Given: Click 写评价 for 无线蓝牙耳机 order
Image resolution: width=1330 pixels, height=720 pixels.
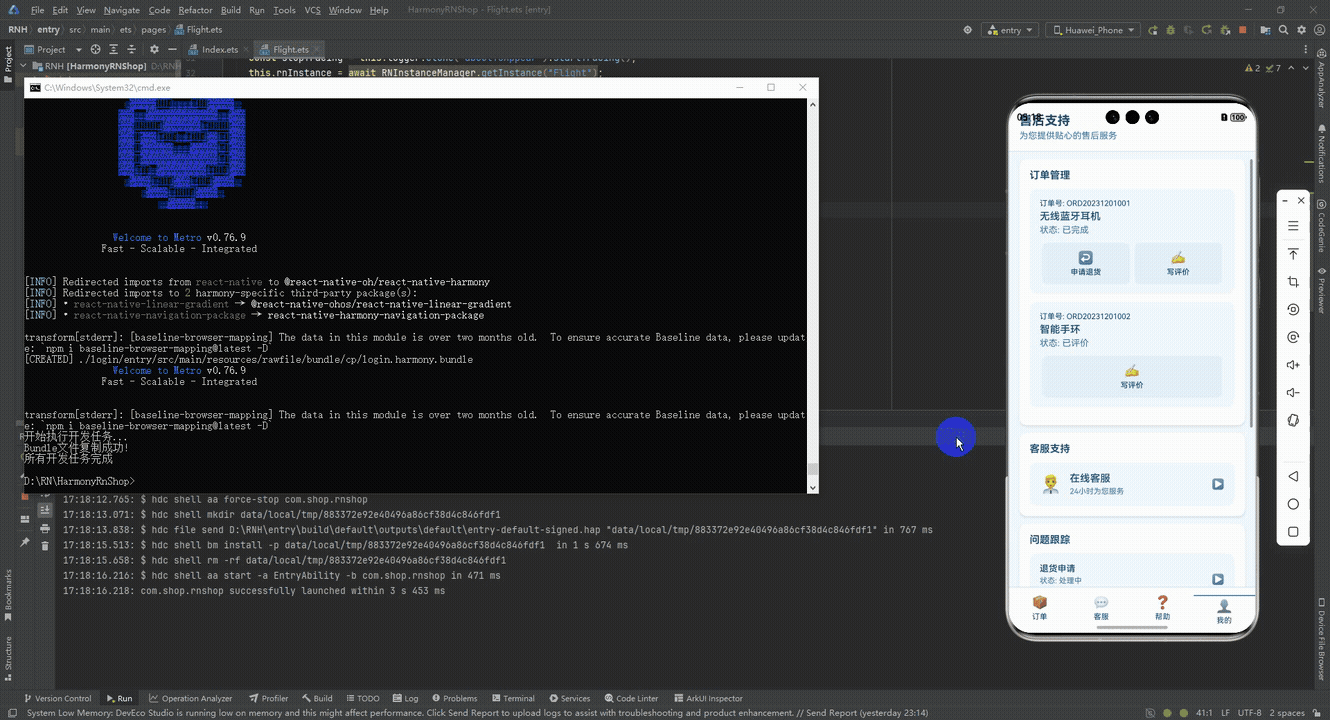Looking at the screenshot, I should (1178, 263).
